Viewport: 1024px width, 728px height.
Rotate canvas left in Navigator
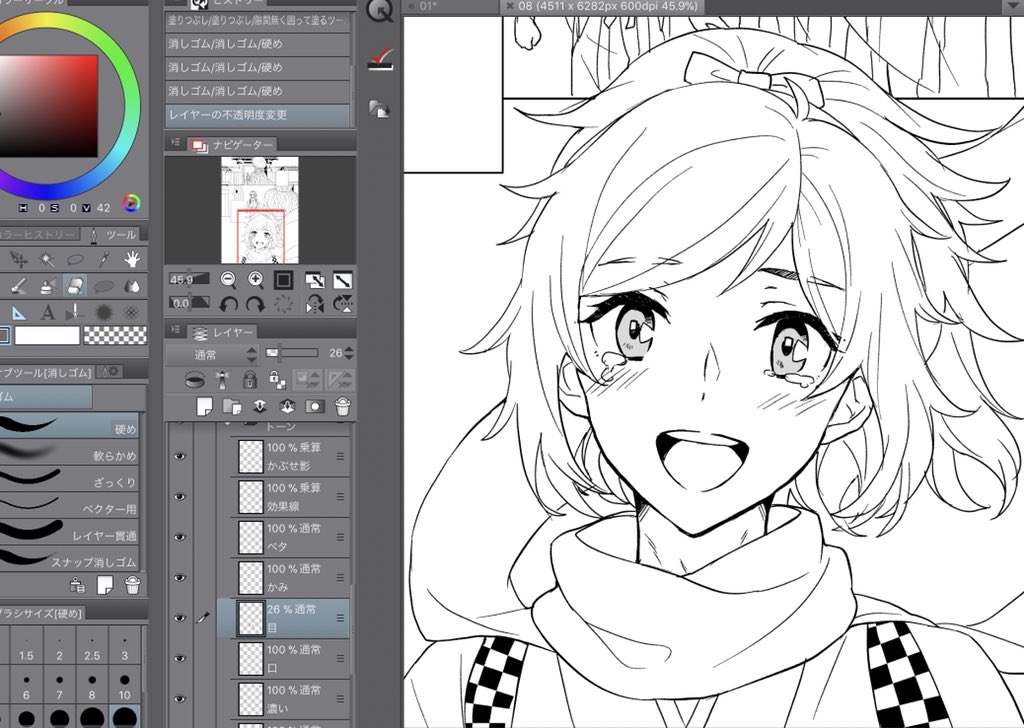point(228,304)
